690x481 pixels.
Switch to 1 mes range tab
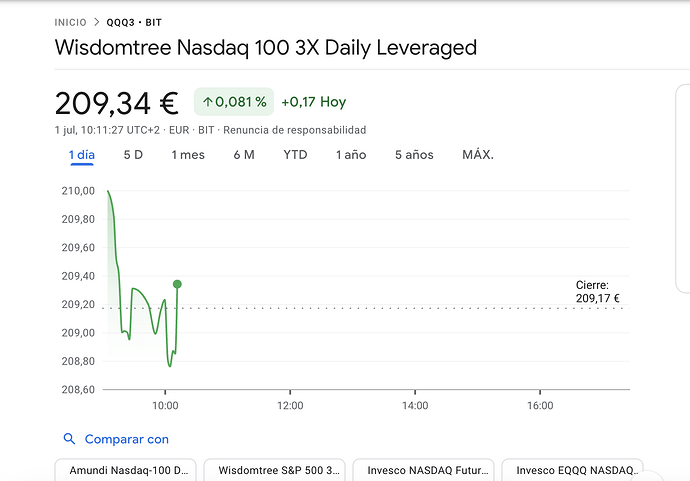188,155
